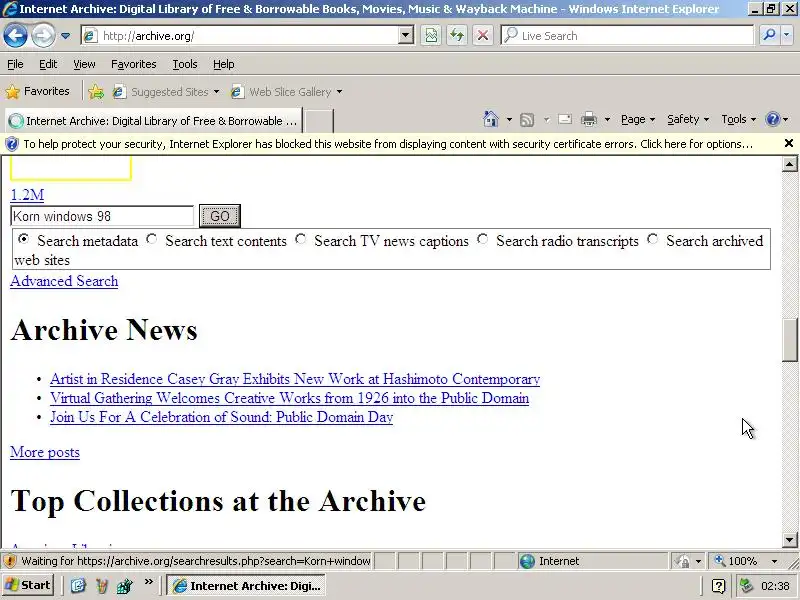Select Search metadata radio button

23,239
